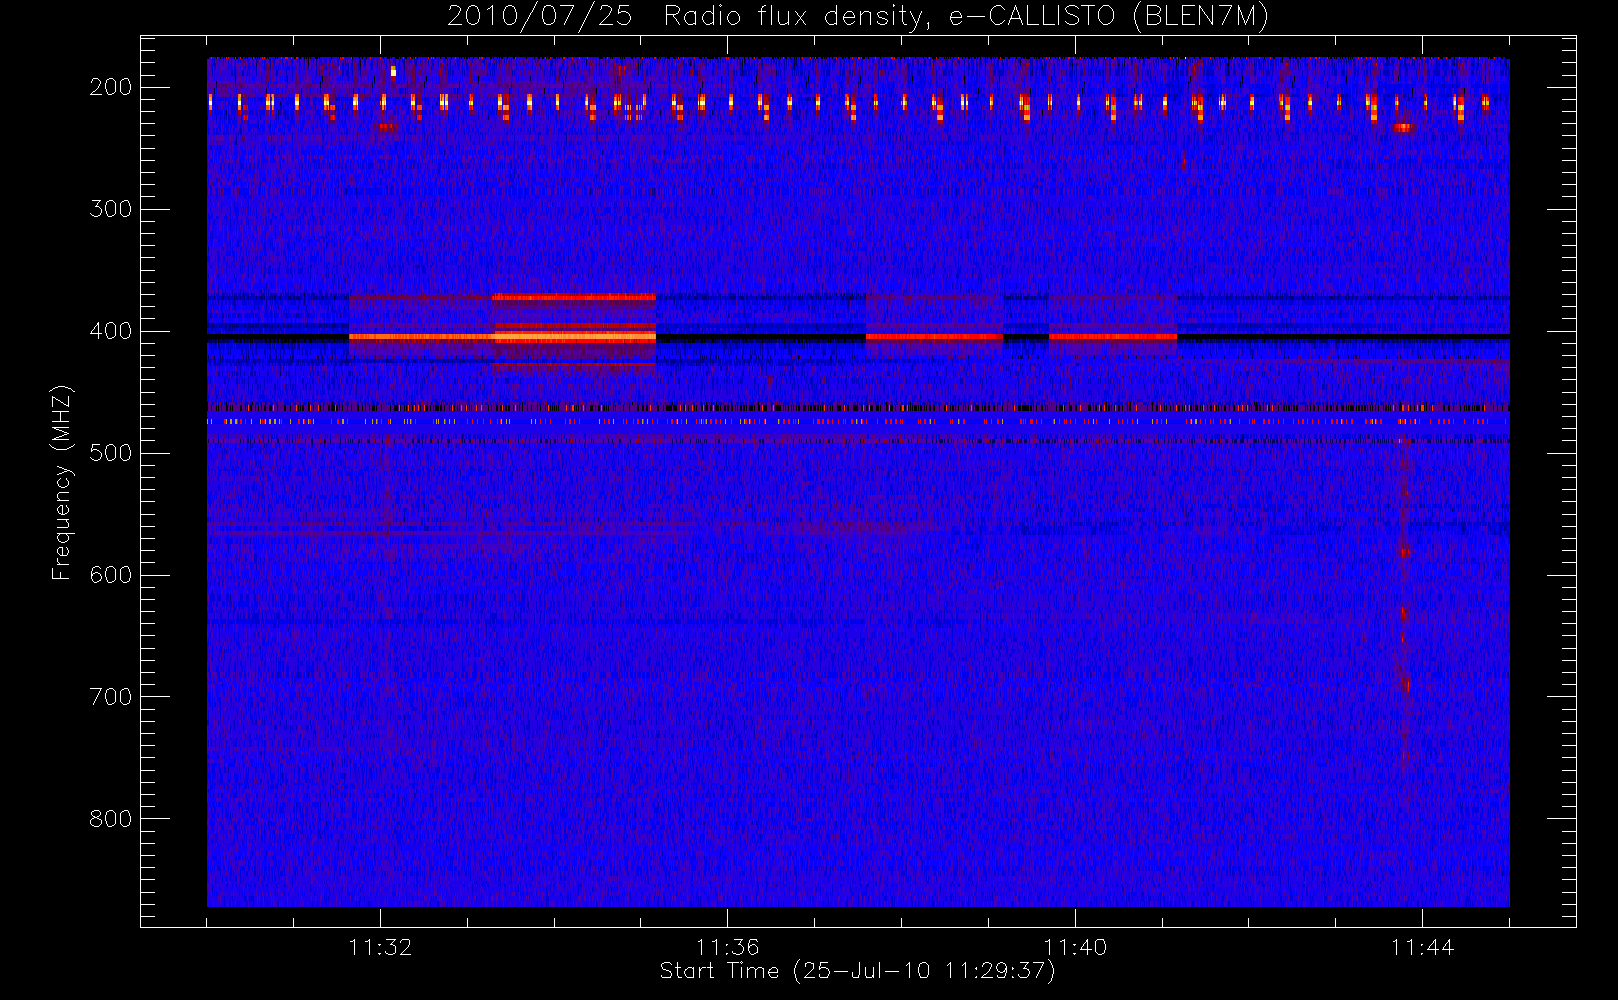Image resolution: width=1618 pixels, height=1000 pixels.
Task: Click the 11:40 time tick label
Action: pyautogui.click(x=1075, y=947)
